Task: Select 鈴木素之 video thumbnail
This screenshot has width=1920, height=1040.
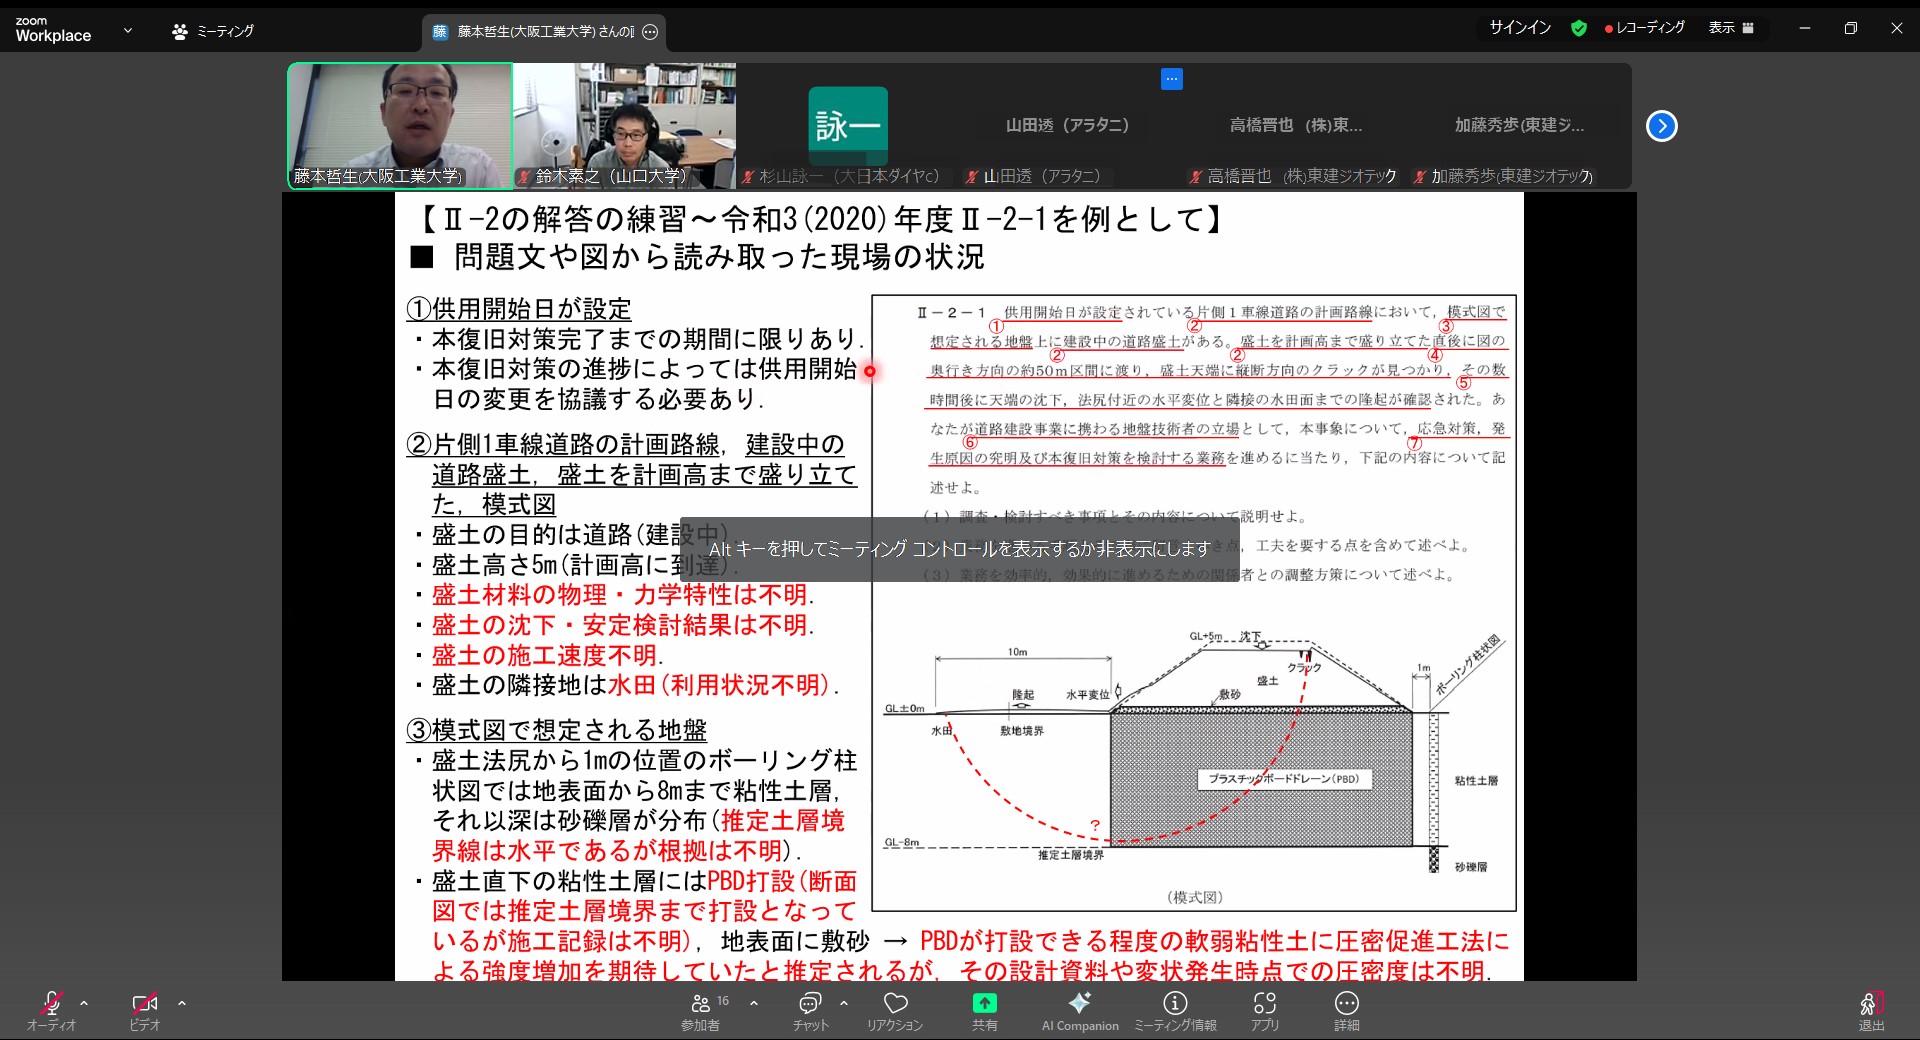Action: point(624,126)
